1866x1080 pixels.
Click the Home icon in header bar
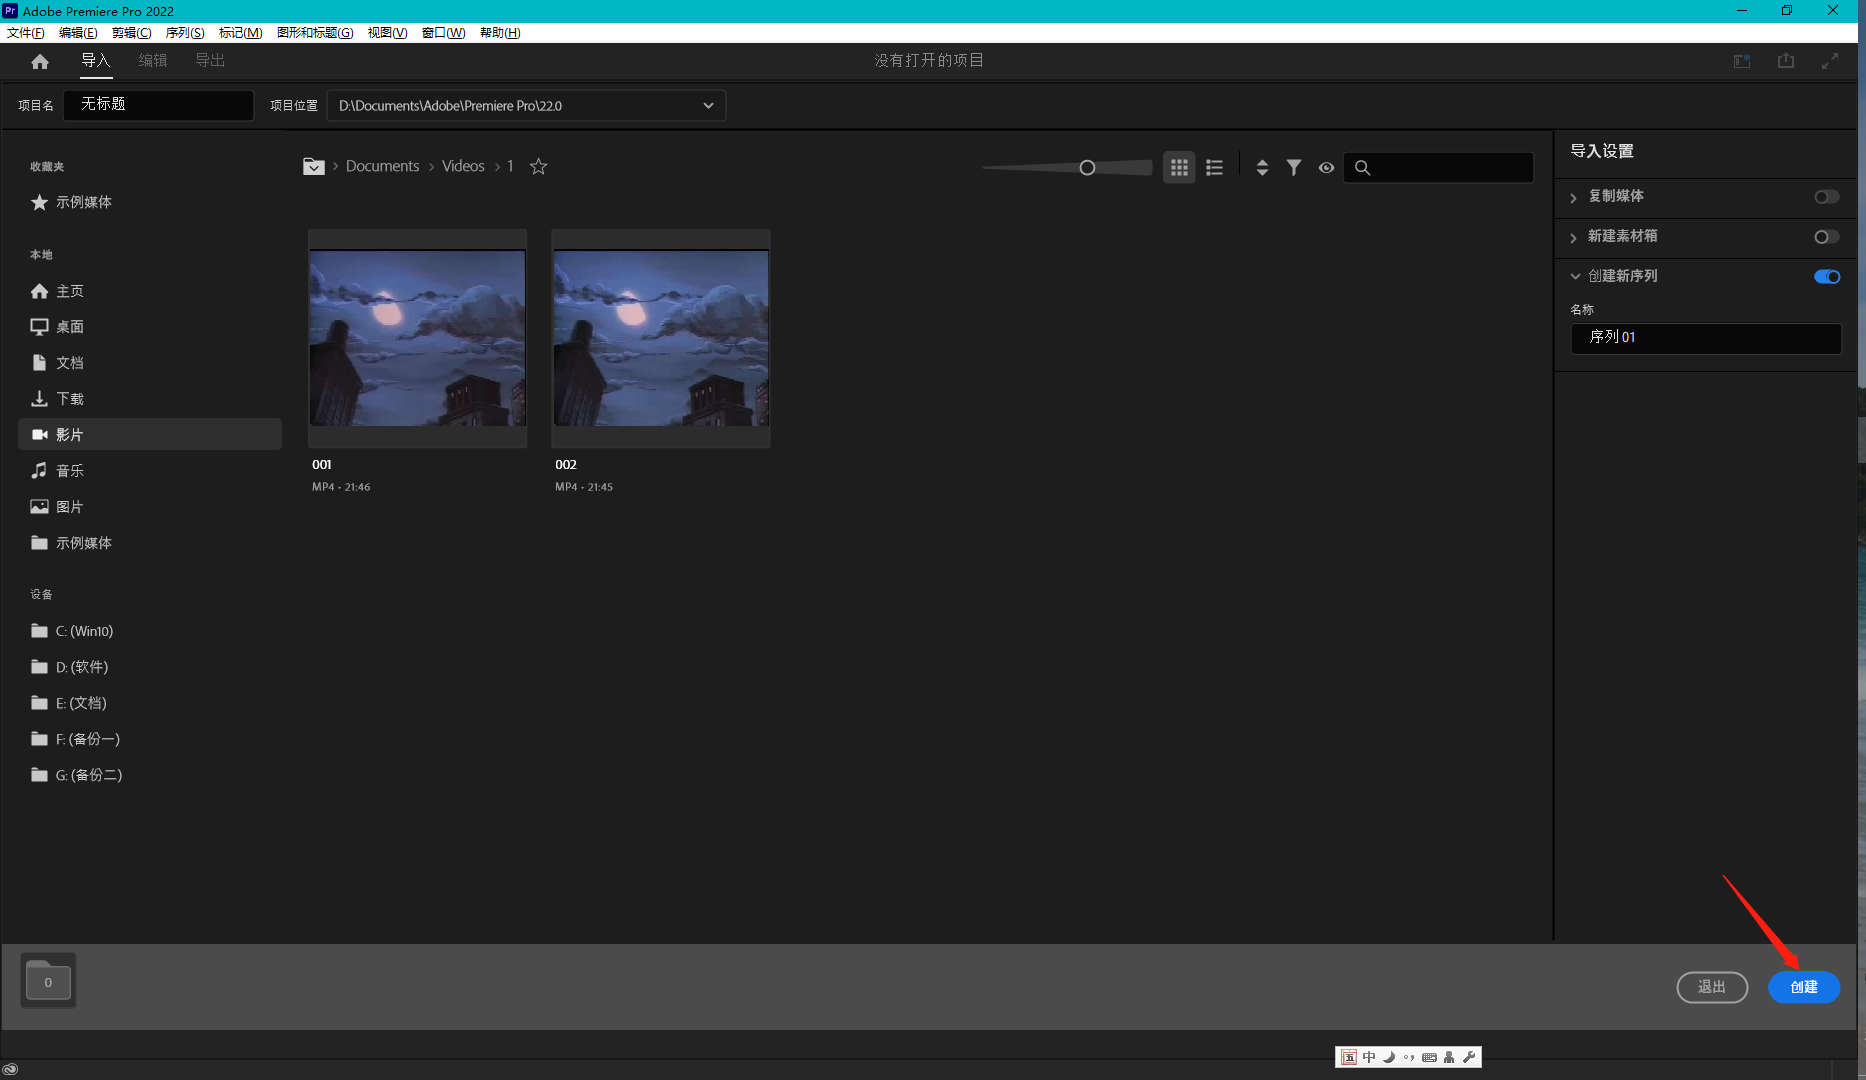(x=40, y=62)
